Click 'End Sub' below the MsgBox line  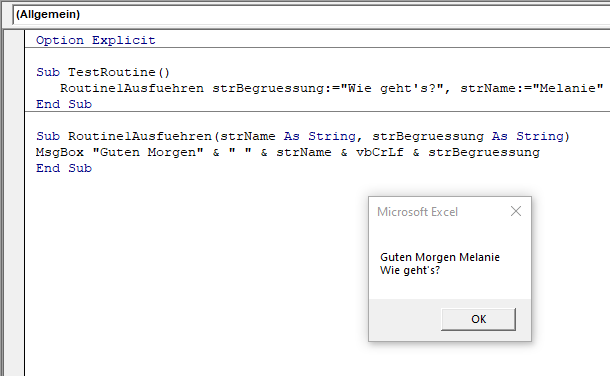point(64,168)
